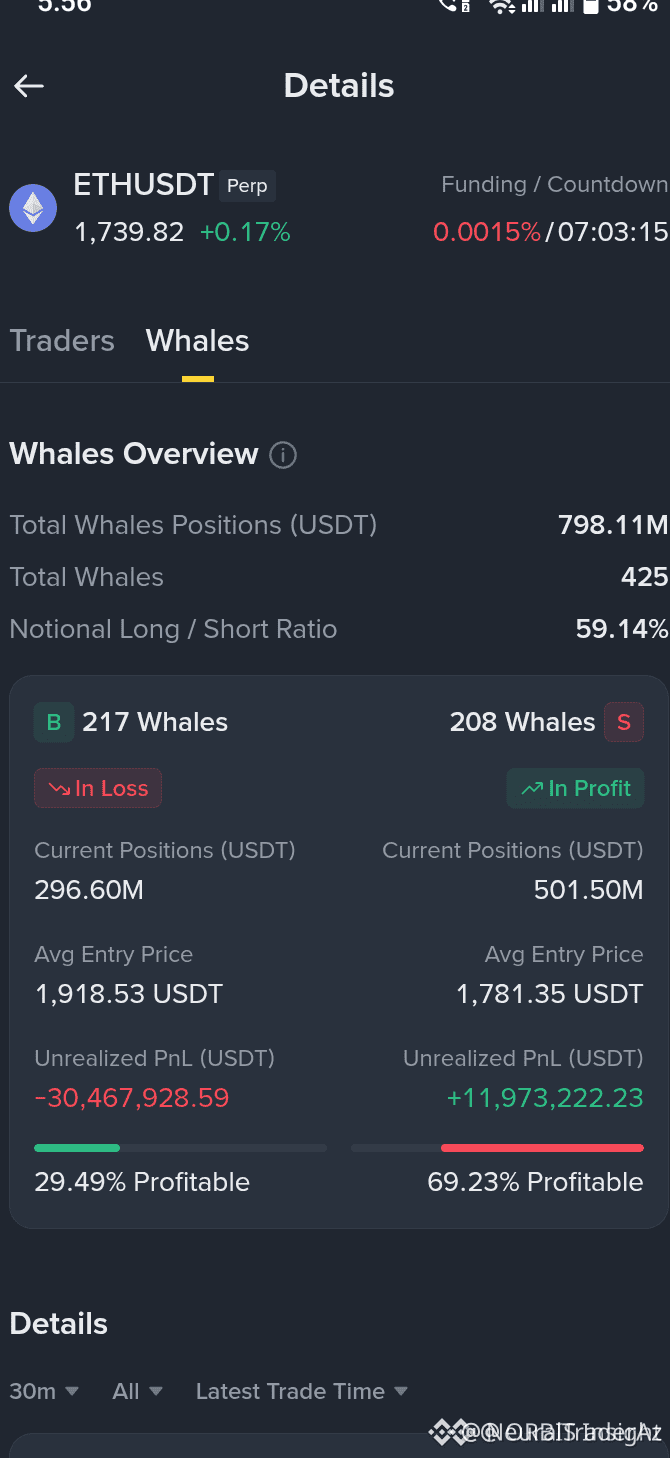
Task: Tap the Perp contract label
Action: point(247,186)
